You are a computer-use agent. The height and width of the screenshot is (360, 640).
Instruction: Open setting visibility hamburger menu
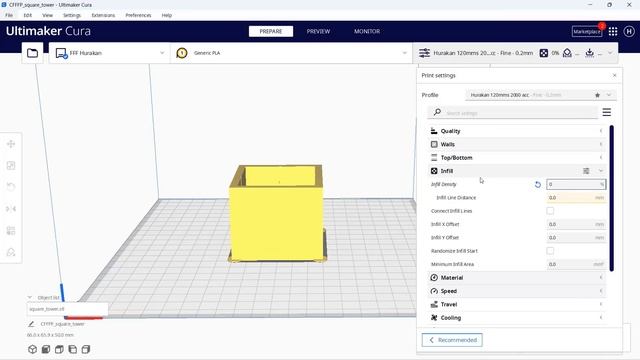(x=607, y=112)
